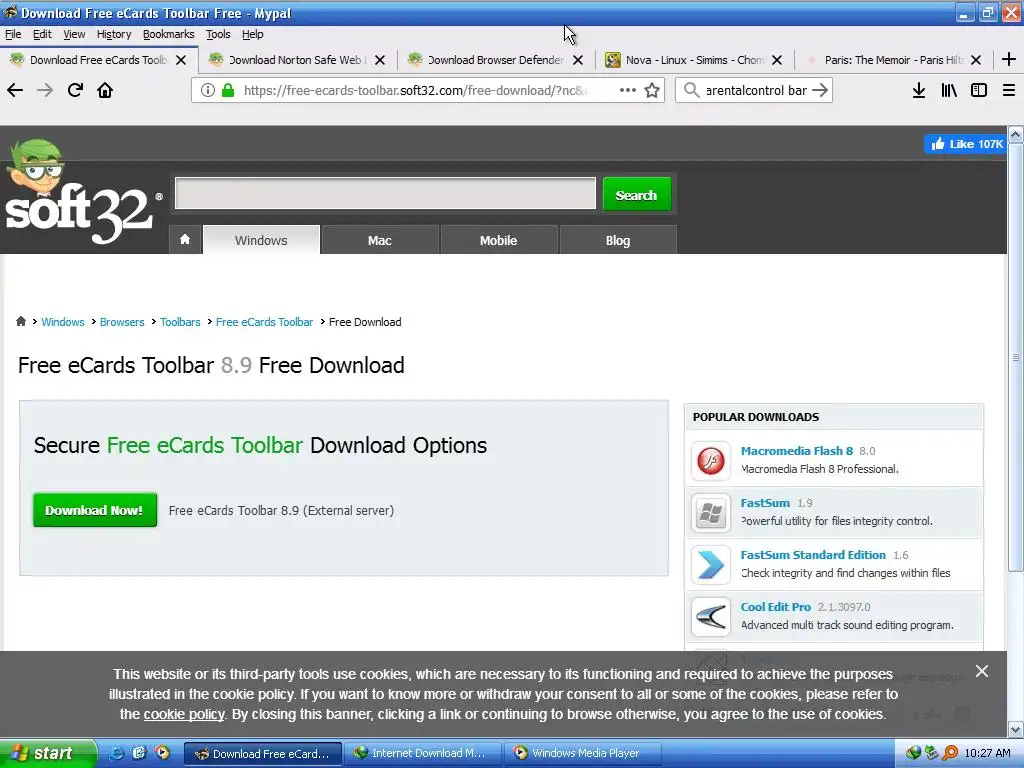Reload the current page
This screenshot has width=1024, height=768.
click(75, 90)
